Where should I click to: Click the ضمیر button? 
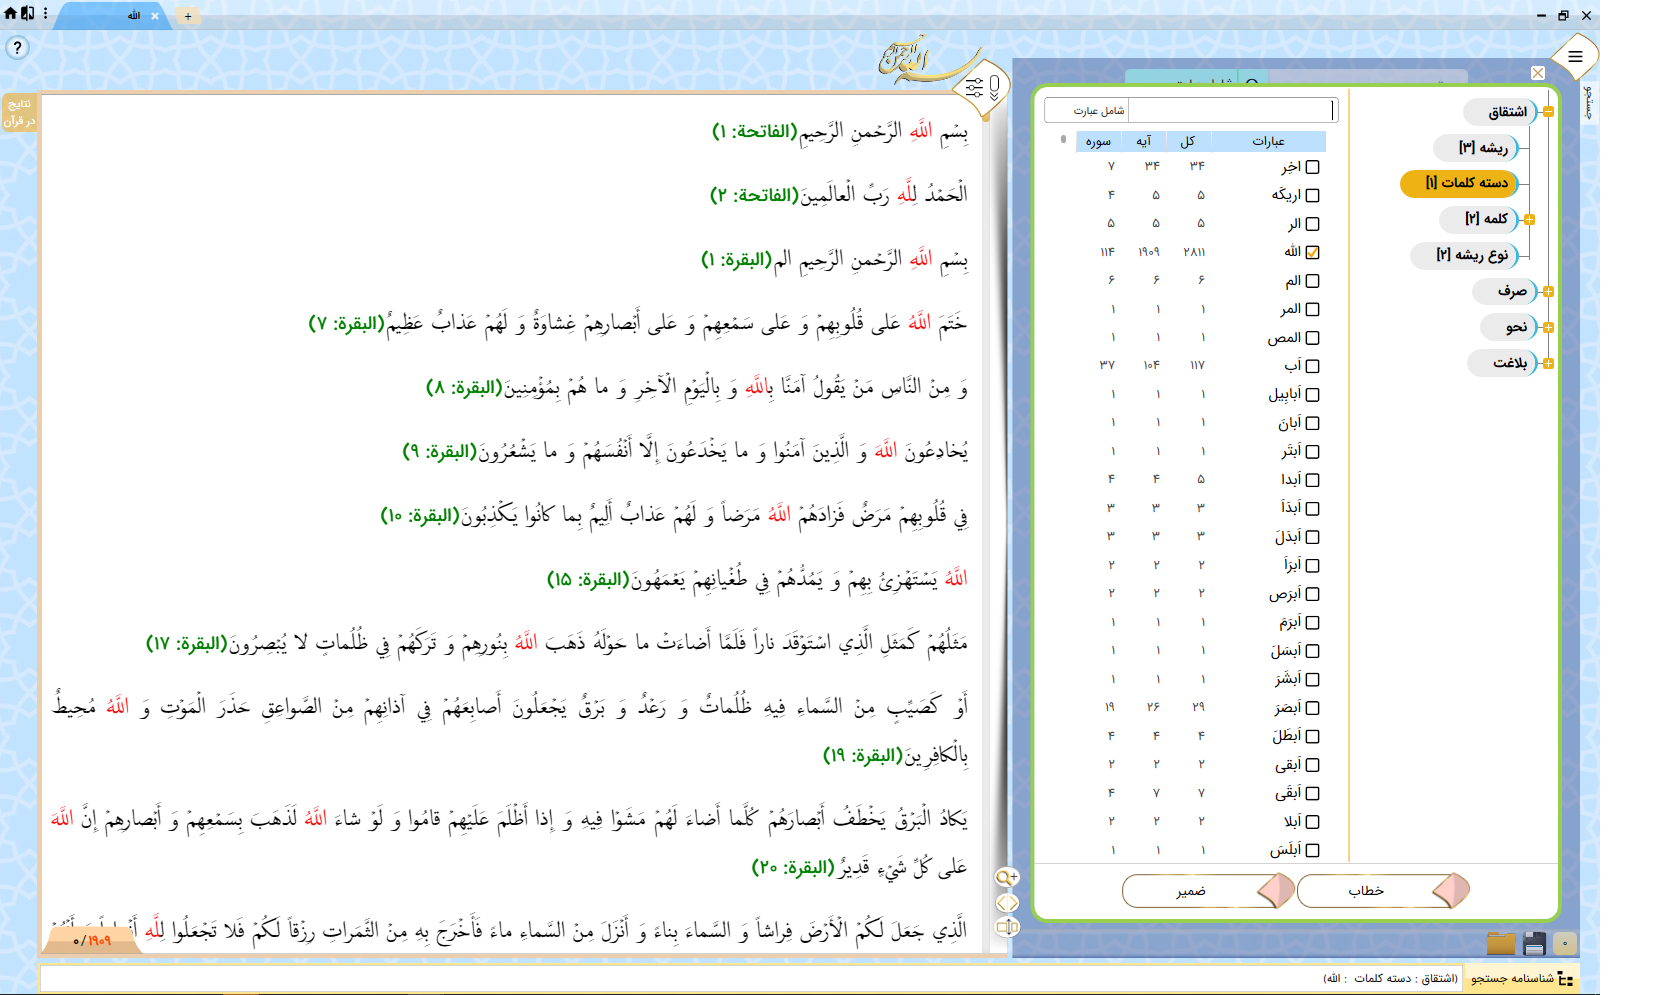1208,890
